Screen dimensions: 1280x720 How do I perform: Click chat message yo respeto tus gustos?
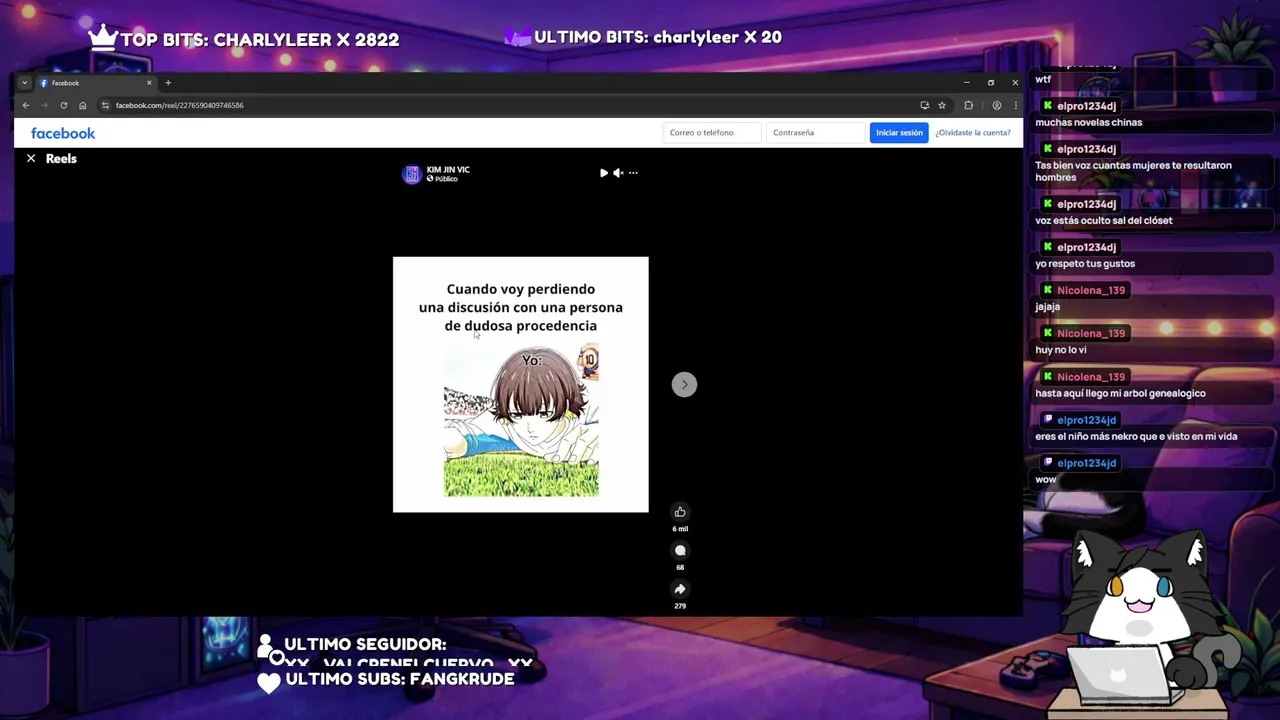click(1085, 264)
